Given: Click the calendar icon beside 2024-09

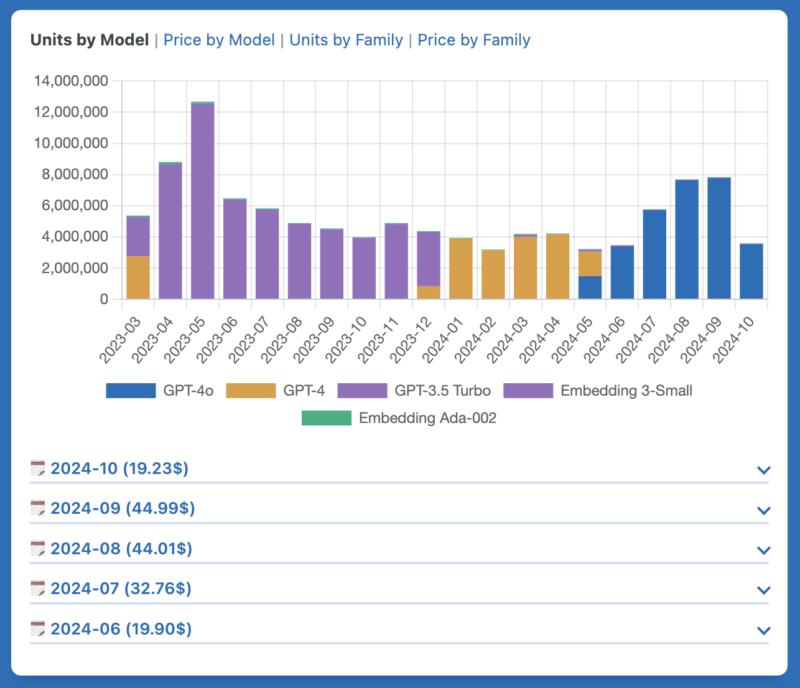Looking at the screenshot, I should click(38, 508).
